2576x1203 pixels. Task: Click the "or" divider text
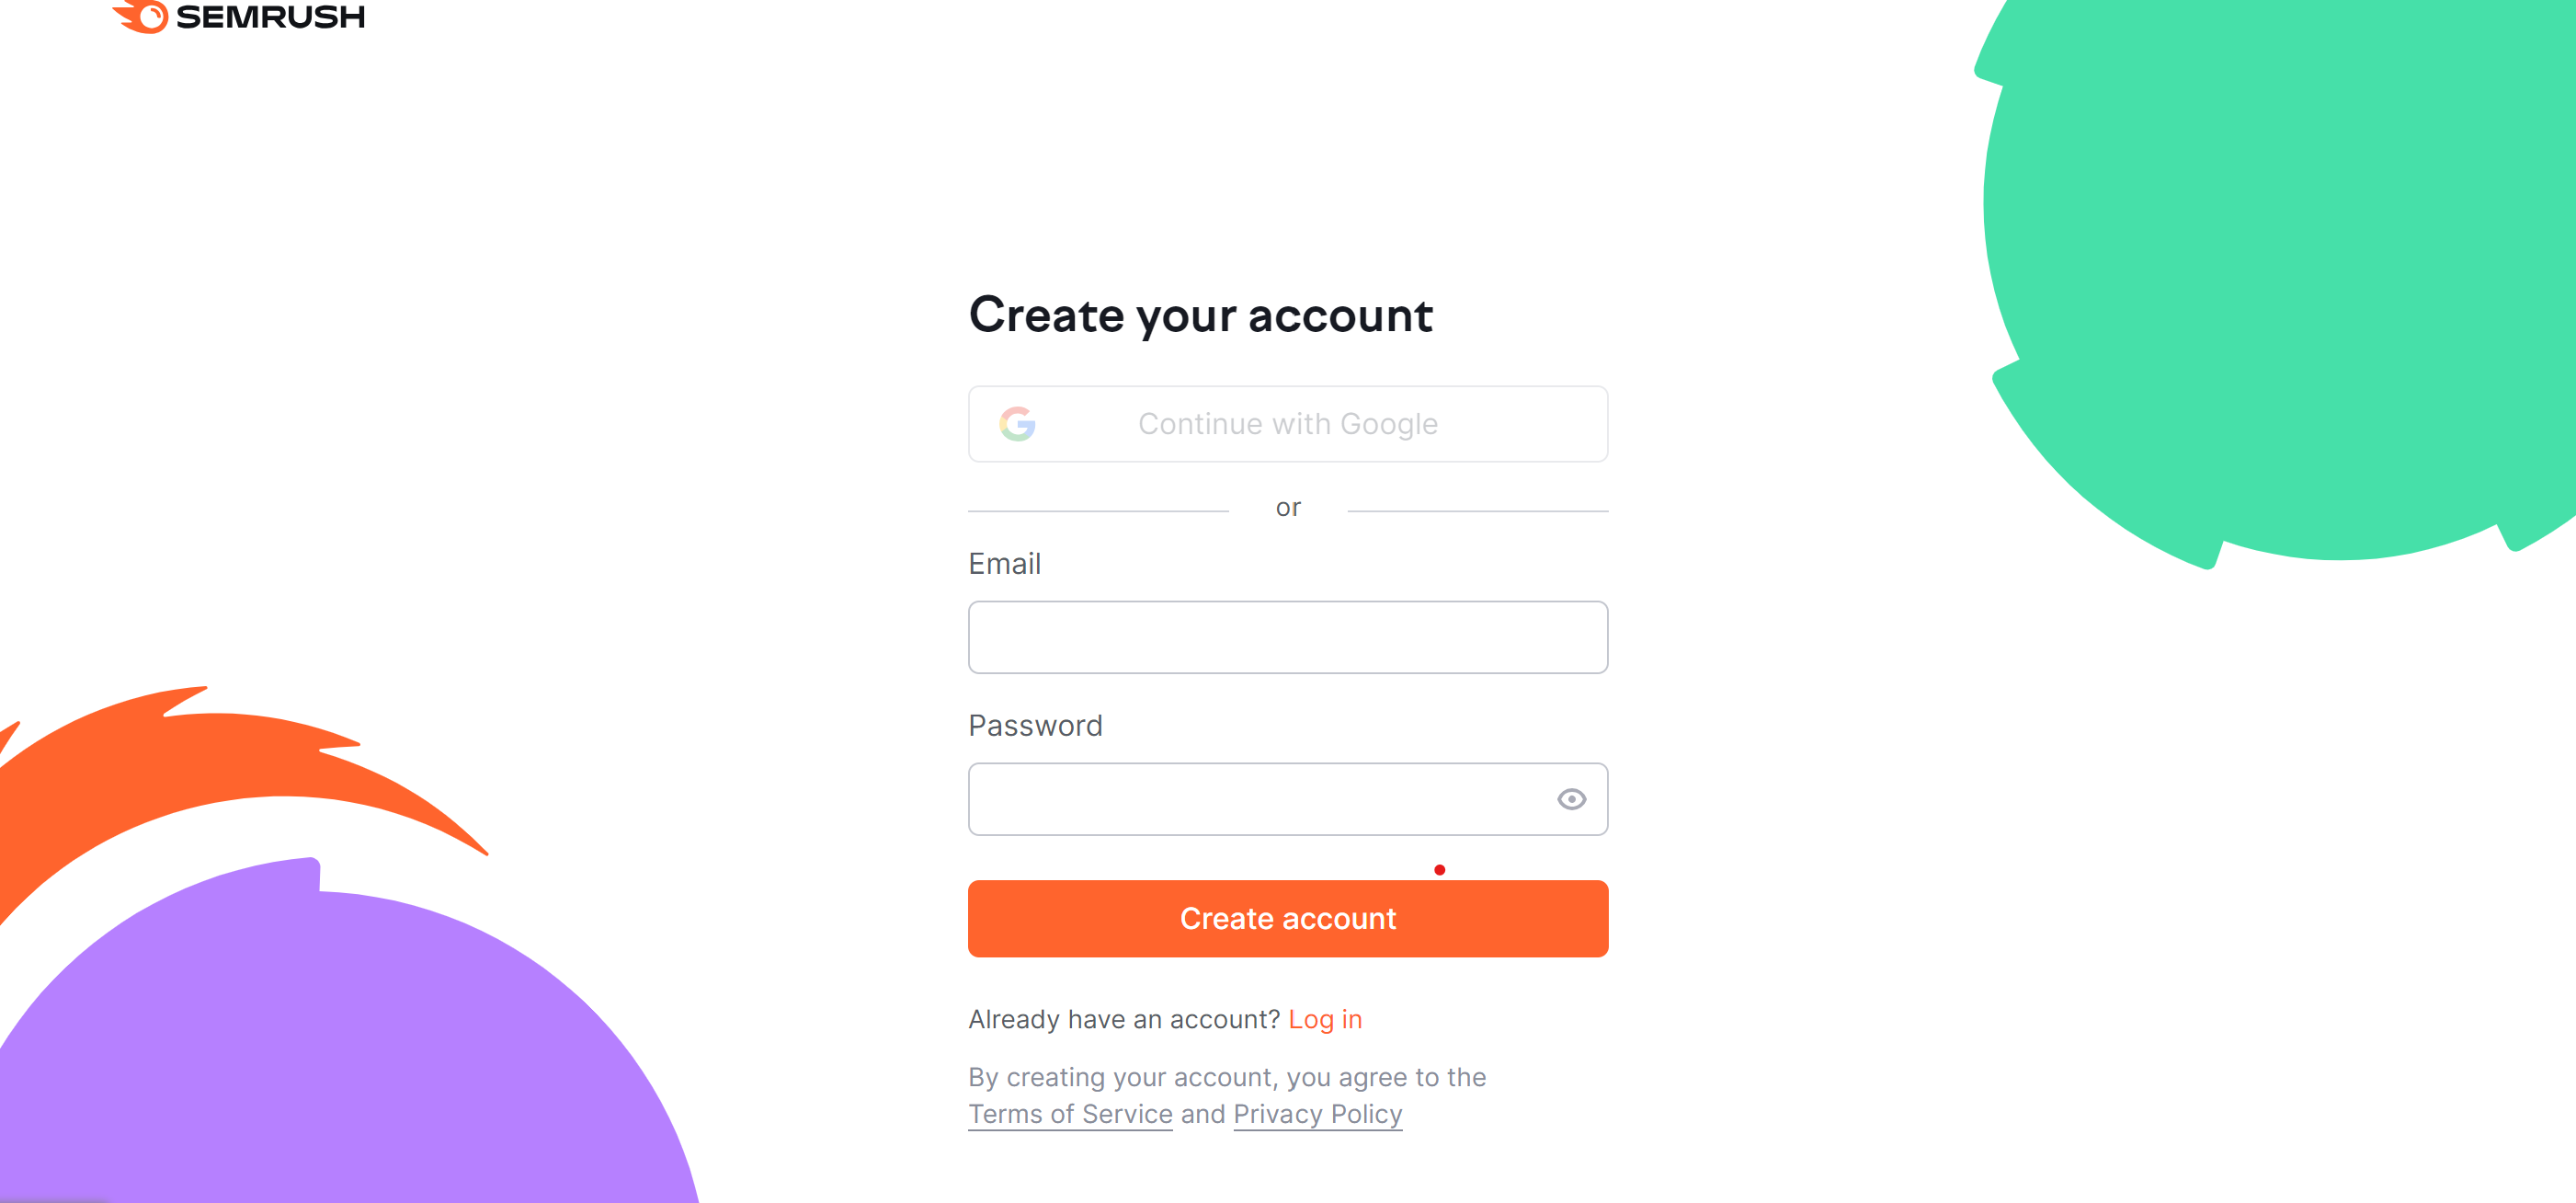click(1288, 508)
